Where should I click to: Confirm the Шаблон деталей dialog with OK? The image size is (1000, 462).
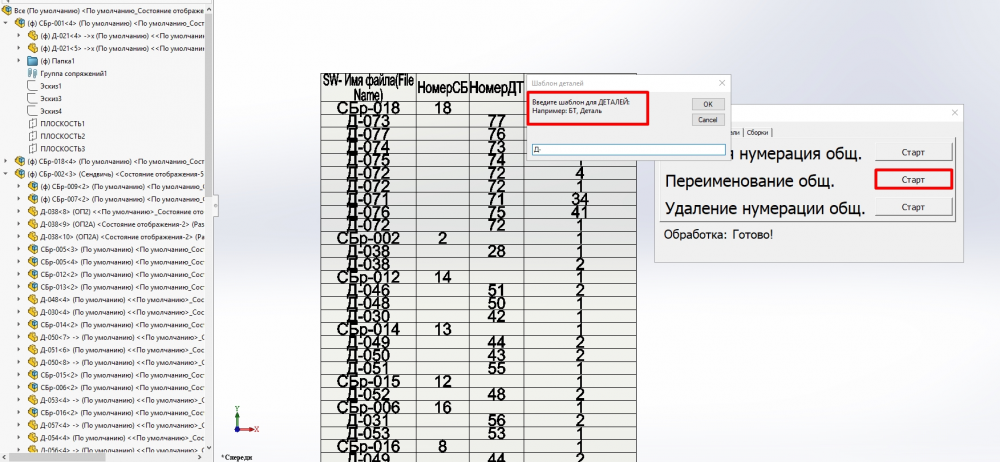708,104
